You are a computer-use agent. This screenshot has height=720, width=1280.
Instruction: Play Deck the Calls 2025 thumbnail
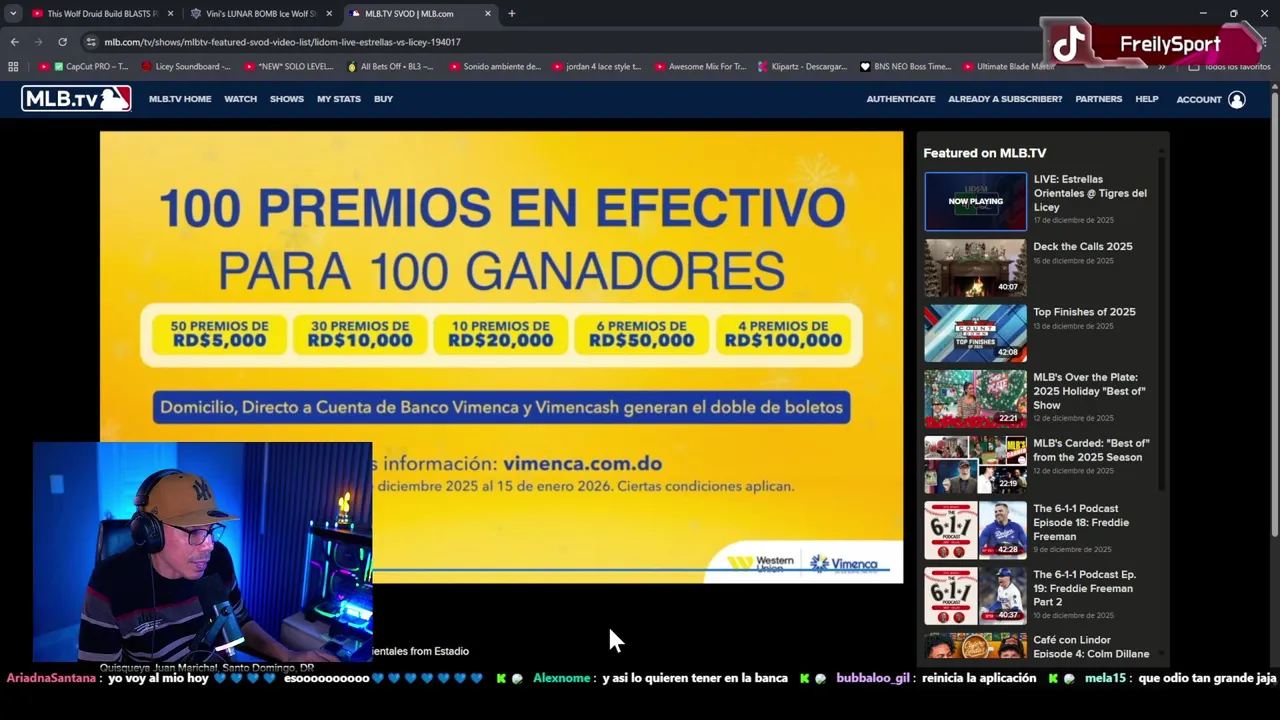[975, 267]
